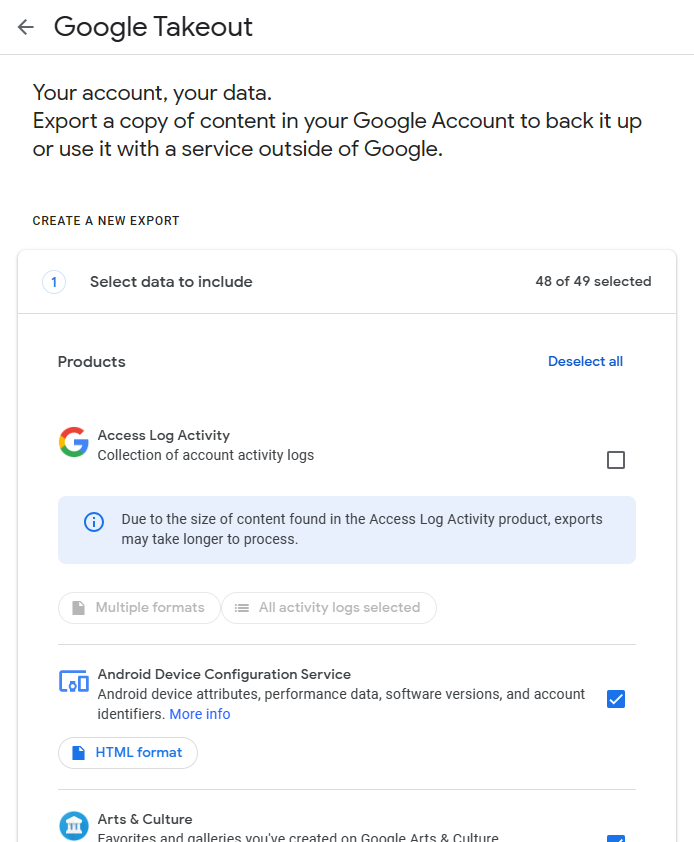The image size is (694, 842).
Task: Click the Google Takeout page title
Action: (153, 27)
